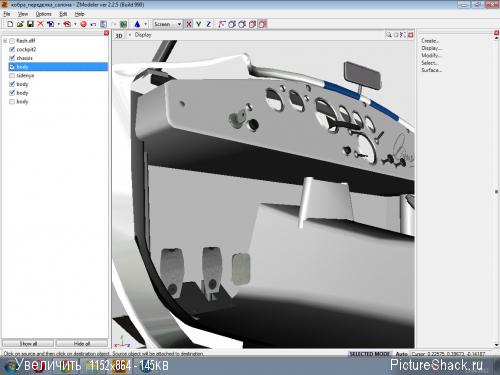Click the blue document icon after Undo
This screenshot has height=375, width=500.
(x=103, y=24)
